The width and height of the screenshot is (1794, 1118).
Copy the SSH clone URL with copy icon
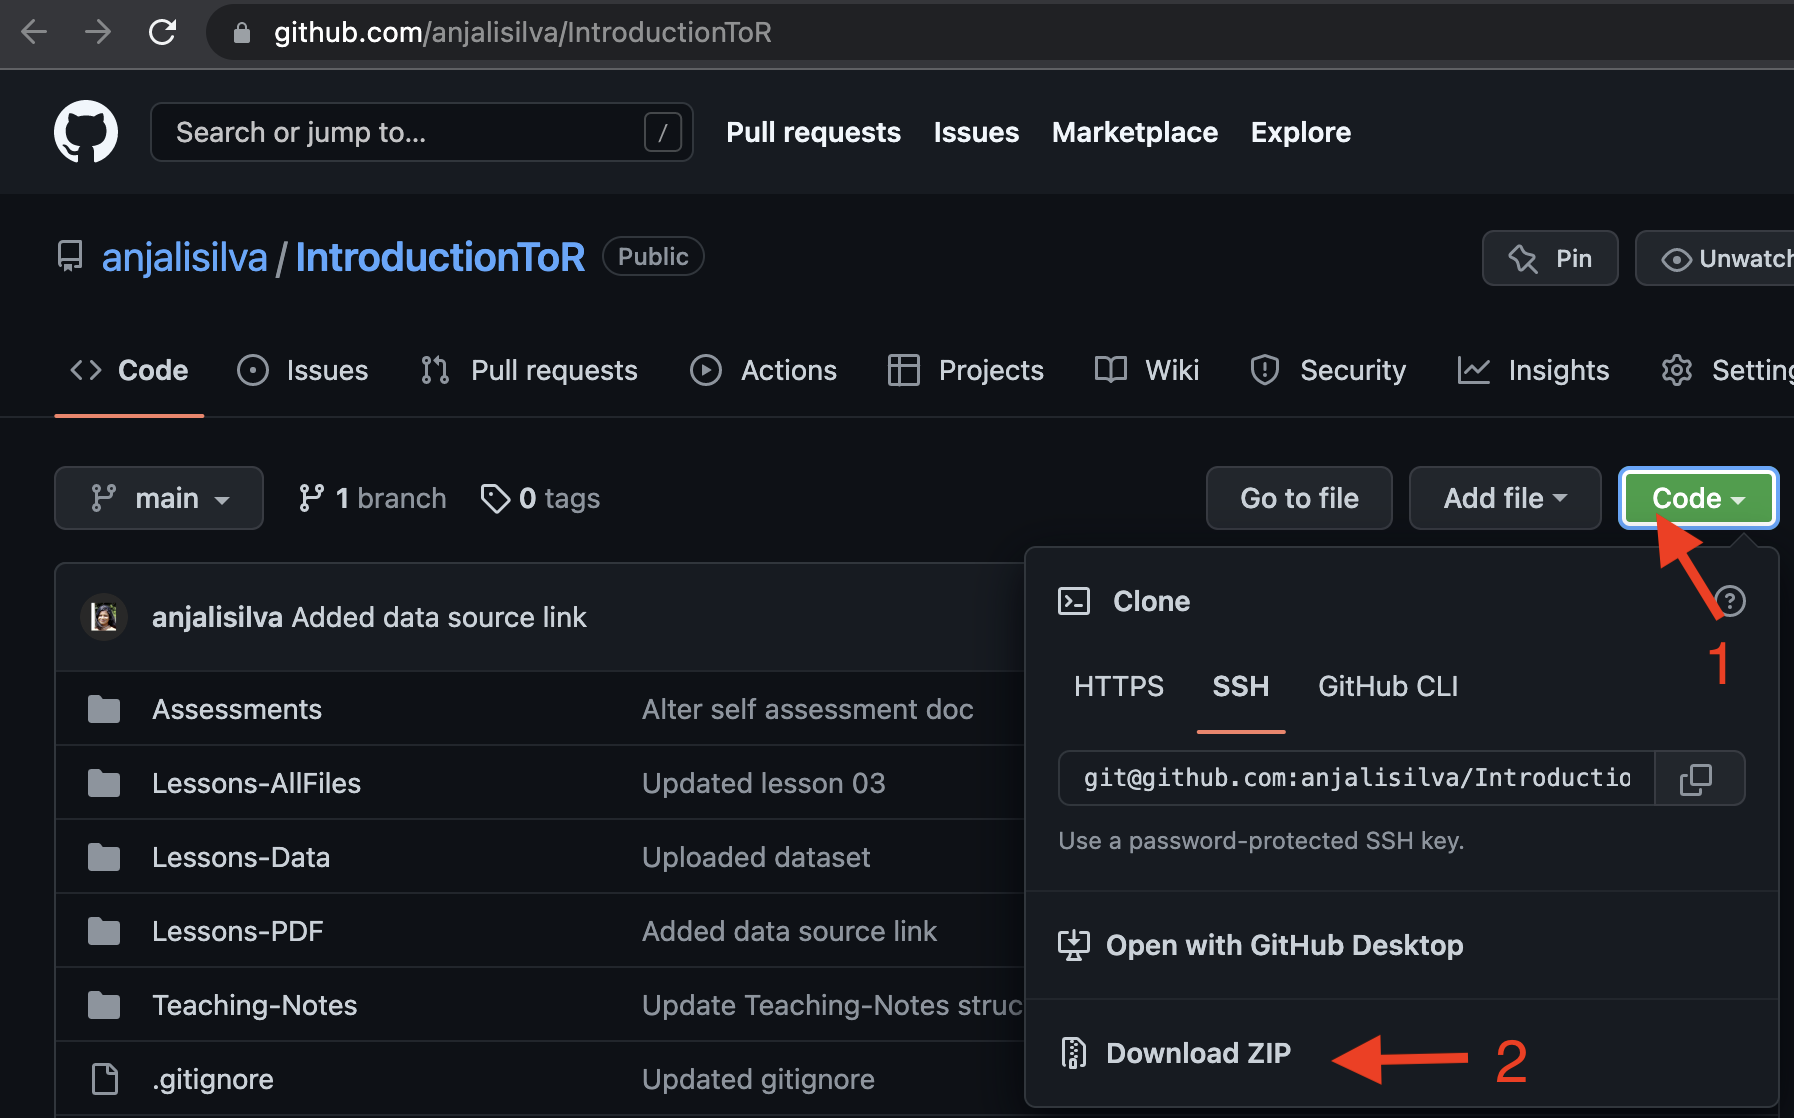click(x=1699, y=778)
